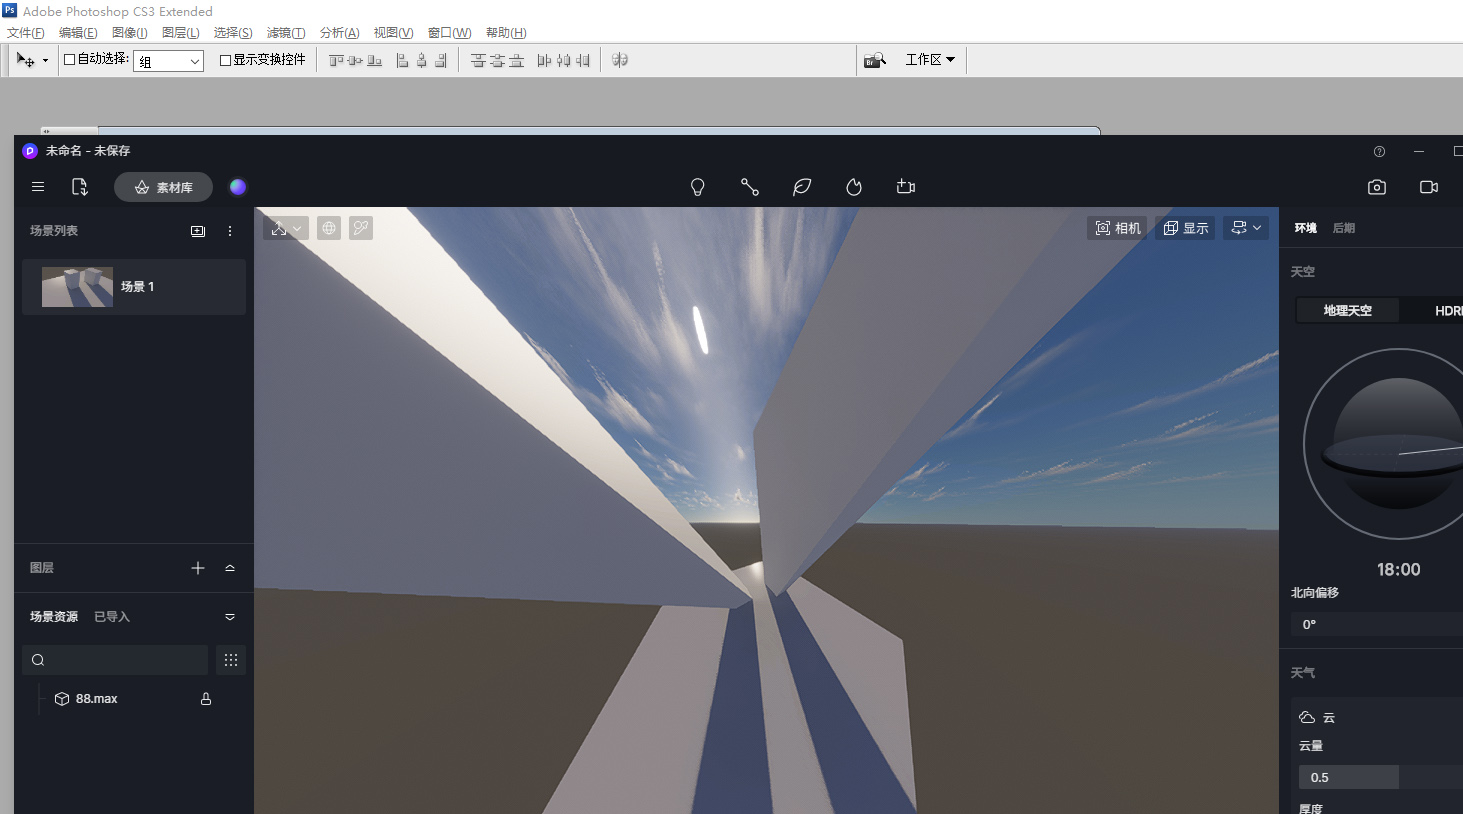Open the hamburger main menu
The height and width of the screenshot is (814, 1463).
(38, 187)
